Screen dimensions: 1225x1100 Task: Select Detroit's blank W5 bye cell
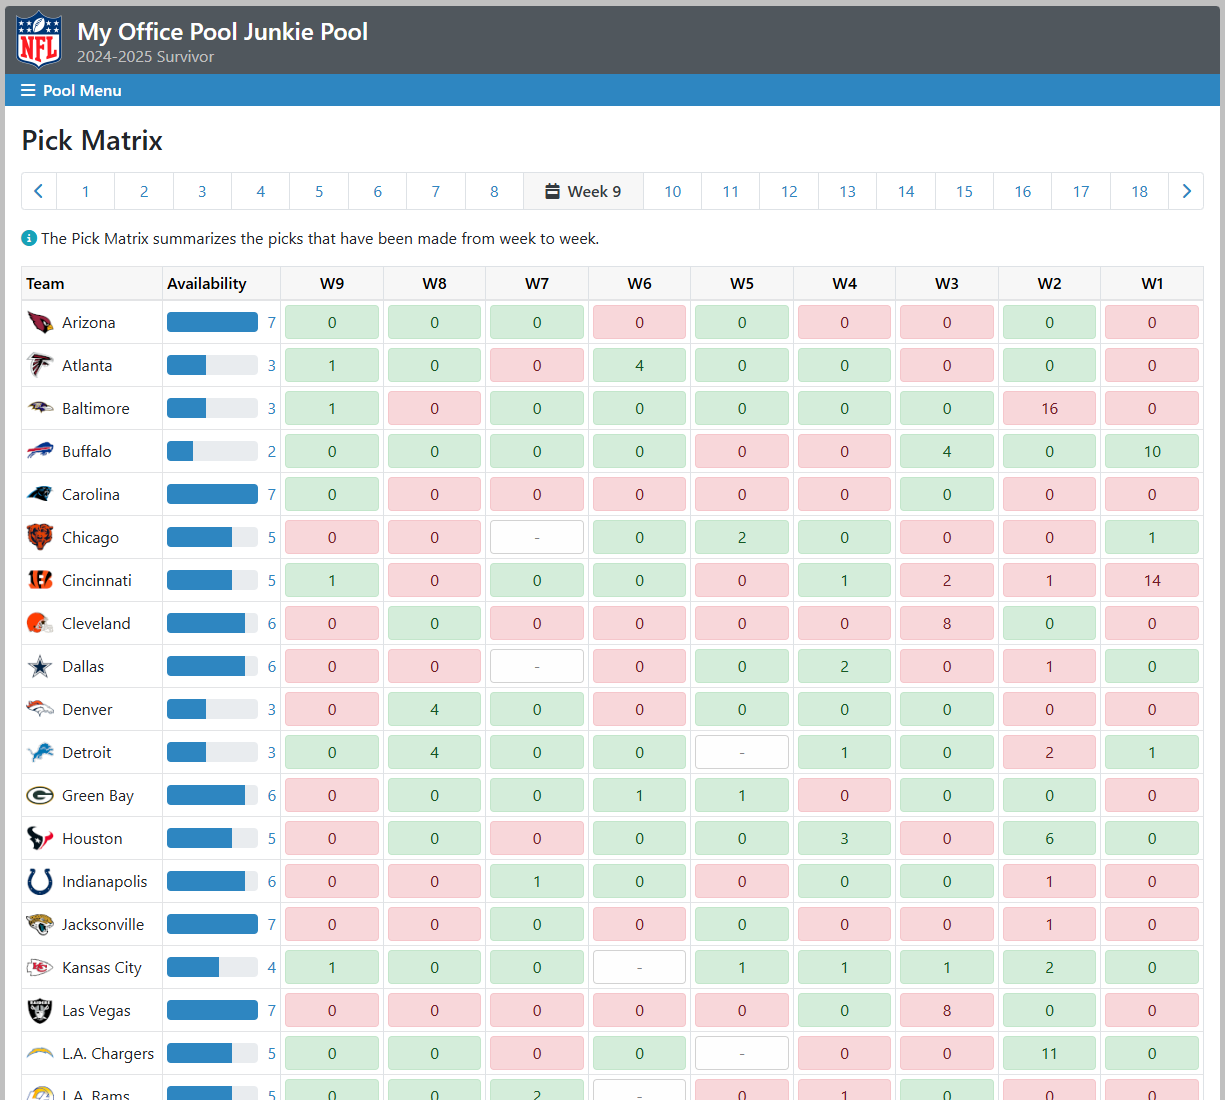(x=742, y=753)
